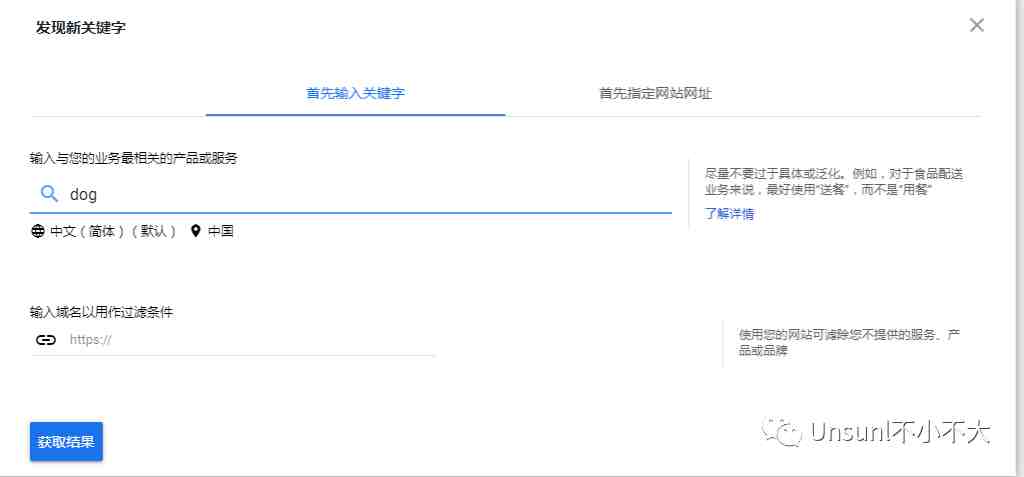Screen dimensions: 1024x477
Task: Click the chain link icon
Action: (46, 340)
